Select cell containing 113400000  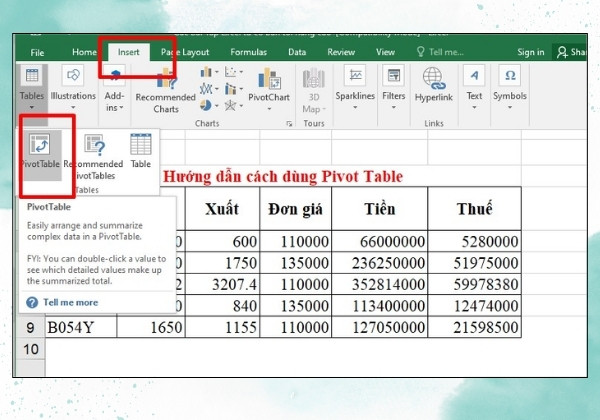click(x=380, y=306)
